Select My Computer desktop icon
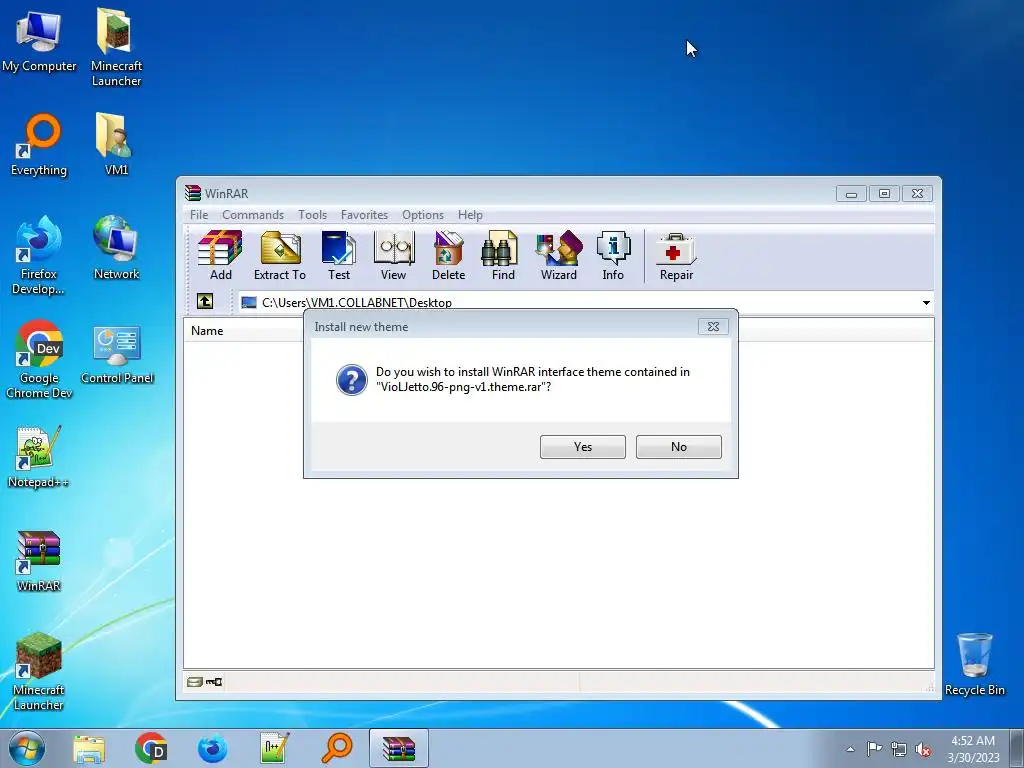 point(39,41)
